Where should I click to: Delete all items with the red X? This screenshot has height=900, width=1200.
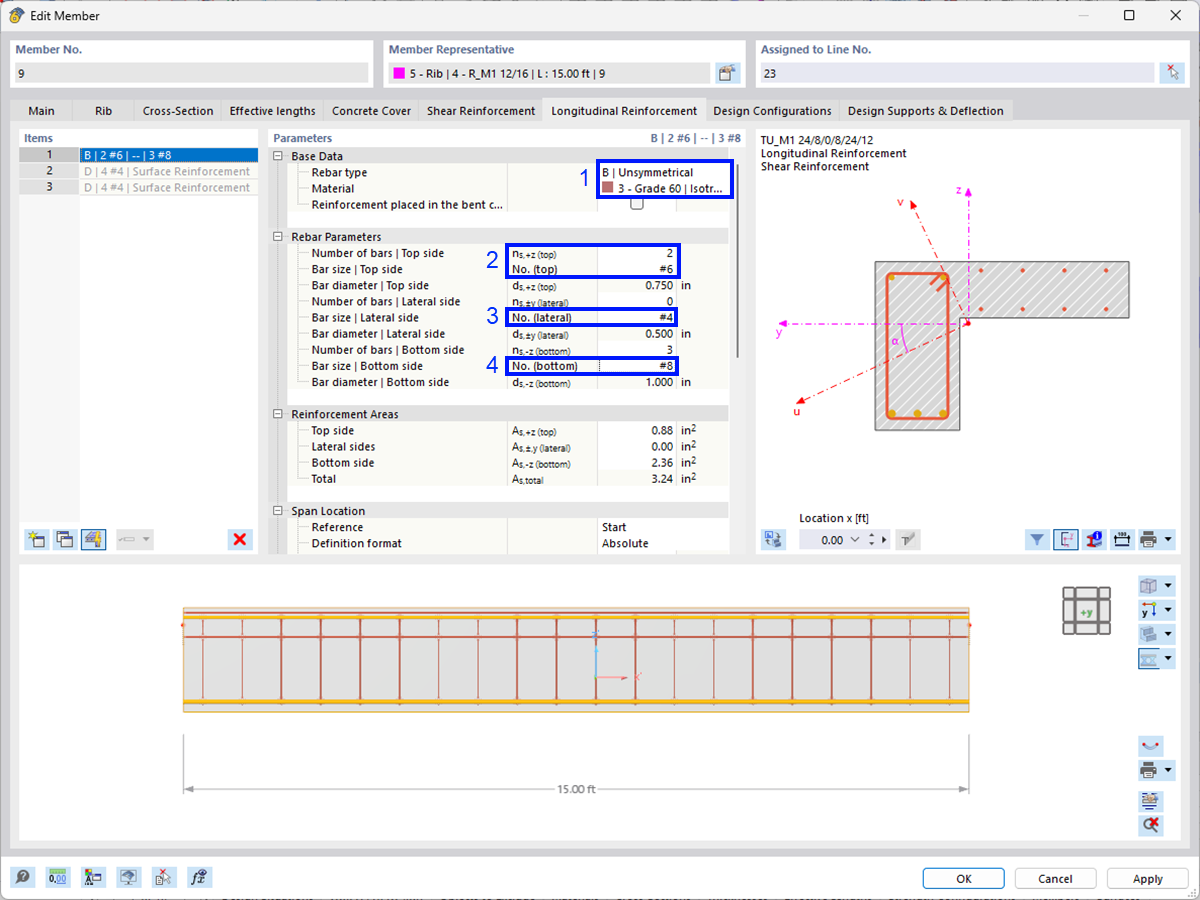239,539
